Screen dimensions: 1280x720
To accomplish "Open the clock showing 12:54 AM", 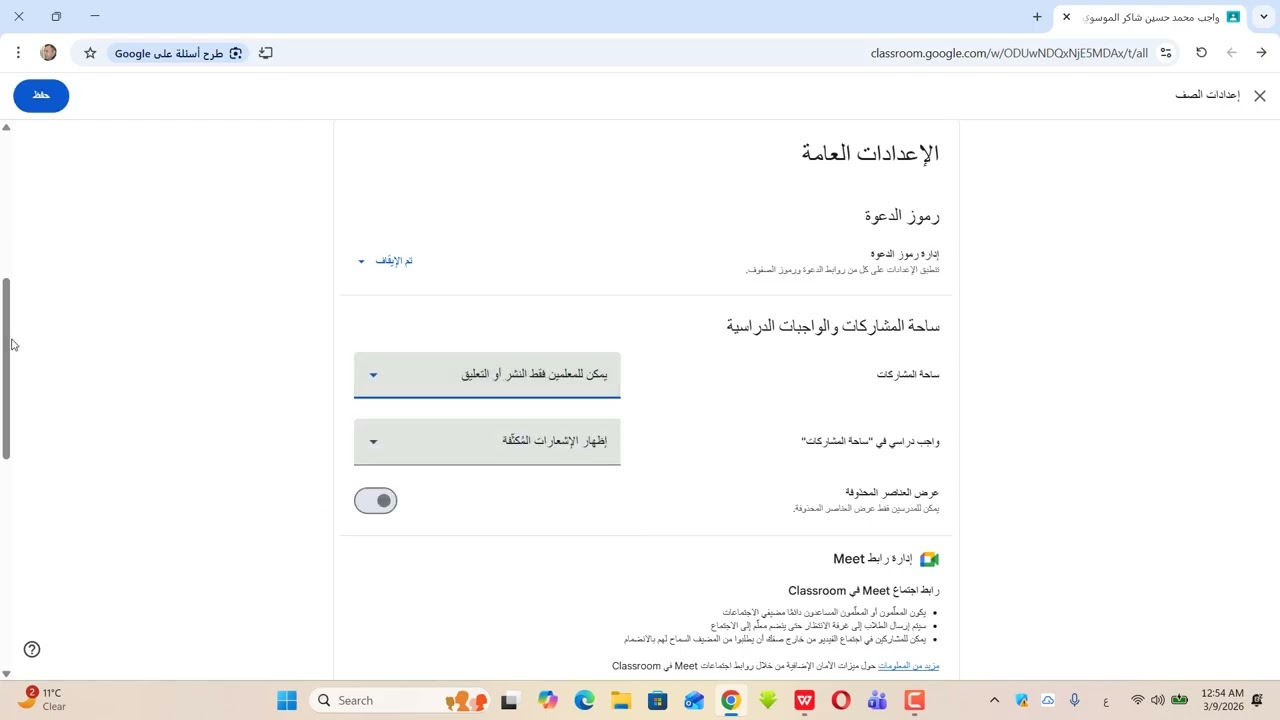I will coord(1221,701).
